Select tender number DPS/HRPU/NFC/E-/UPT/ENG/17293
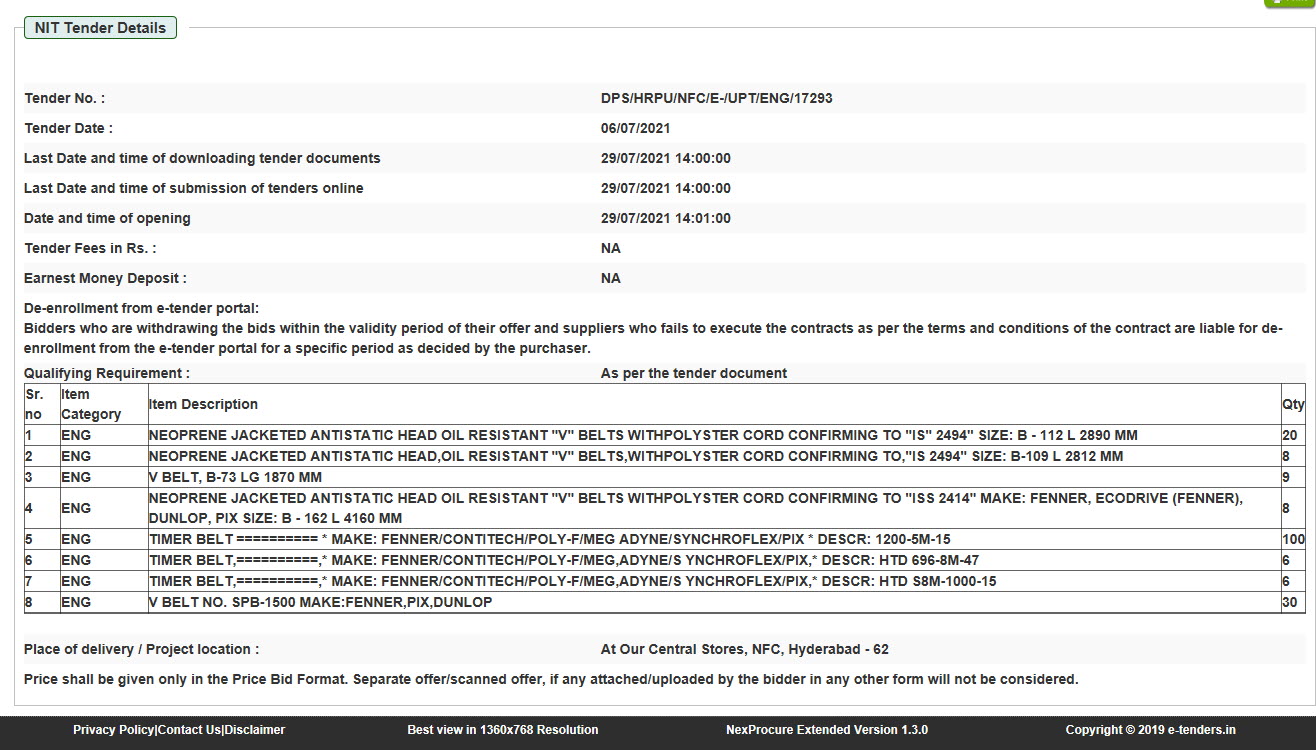 click(x=716, y=98)
